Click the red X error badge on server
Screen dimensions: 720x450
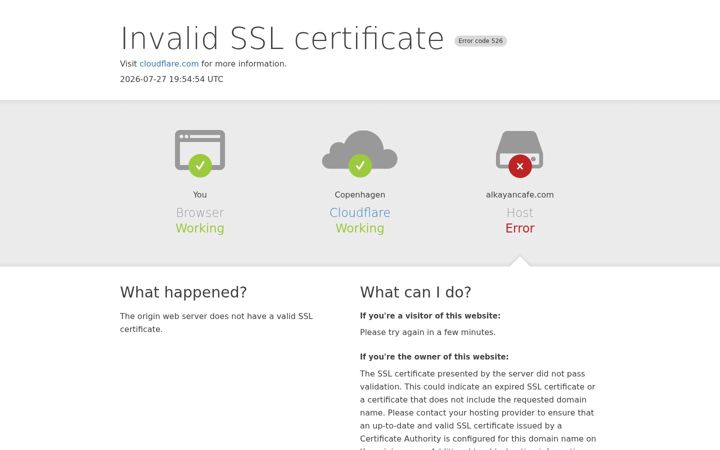[x=520, y=166]
